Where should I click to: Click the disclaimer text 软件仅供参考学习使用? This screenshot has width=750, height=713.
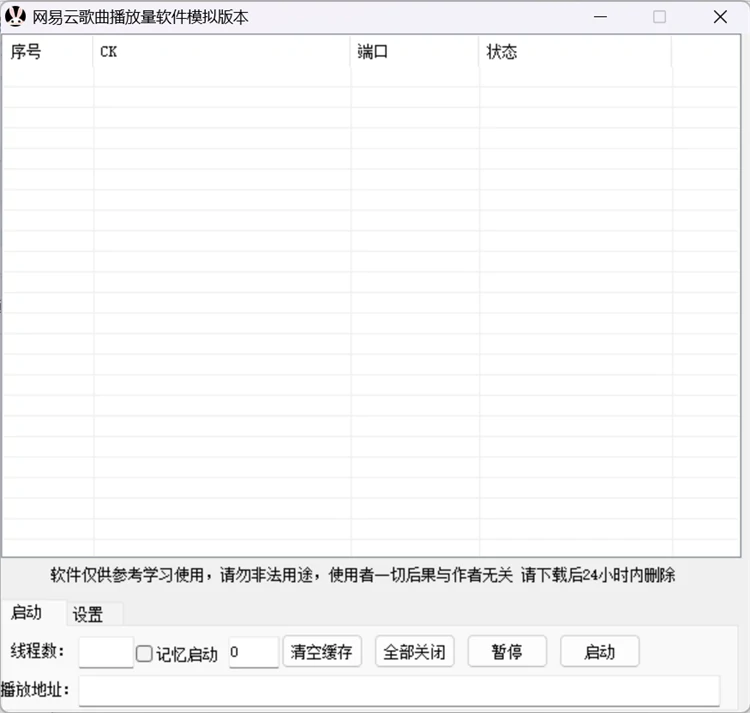(127, 575)
